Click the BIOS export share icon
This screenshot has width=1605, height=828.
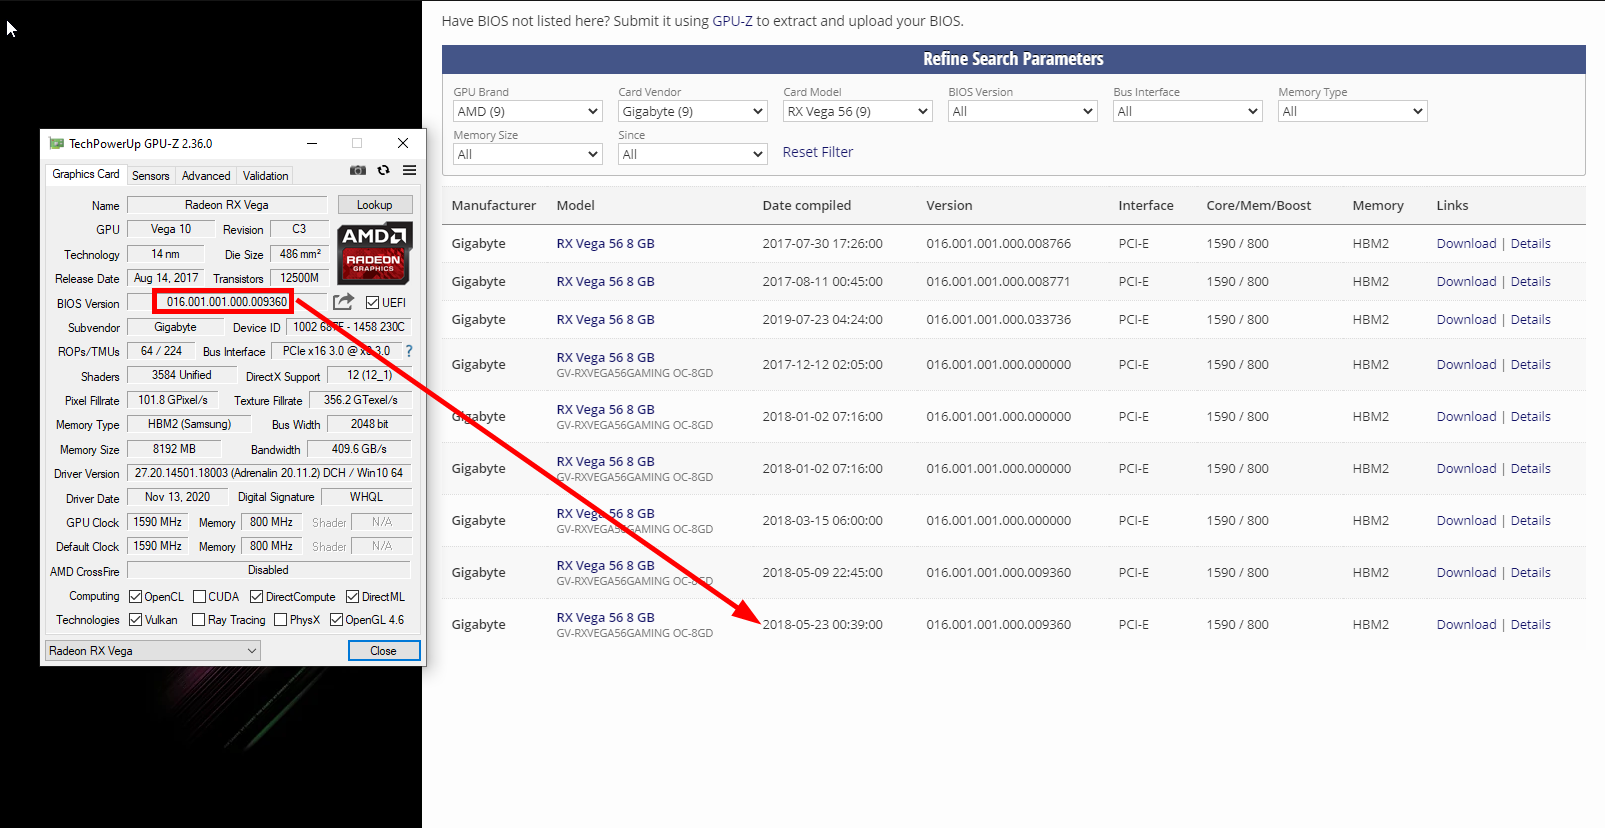(343, 301)
